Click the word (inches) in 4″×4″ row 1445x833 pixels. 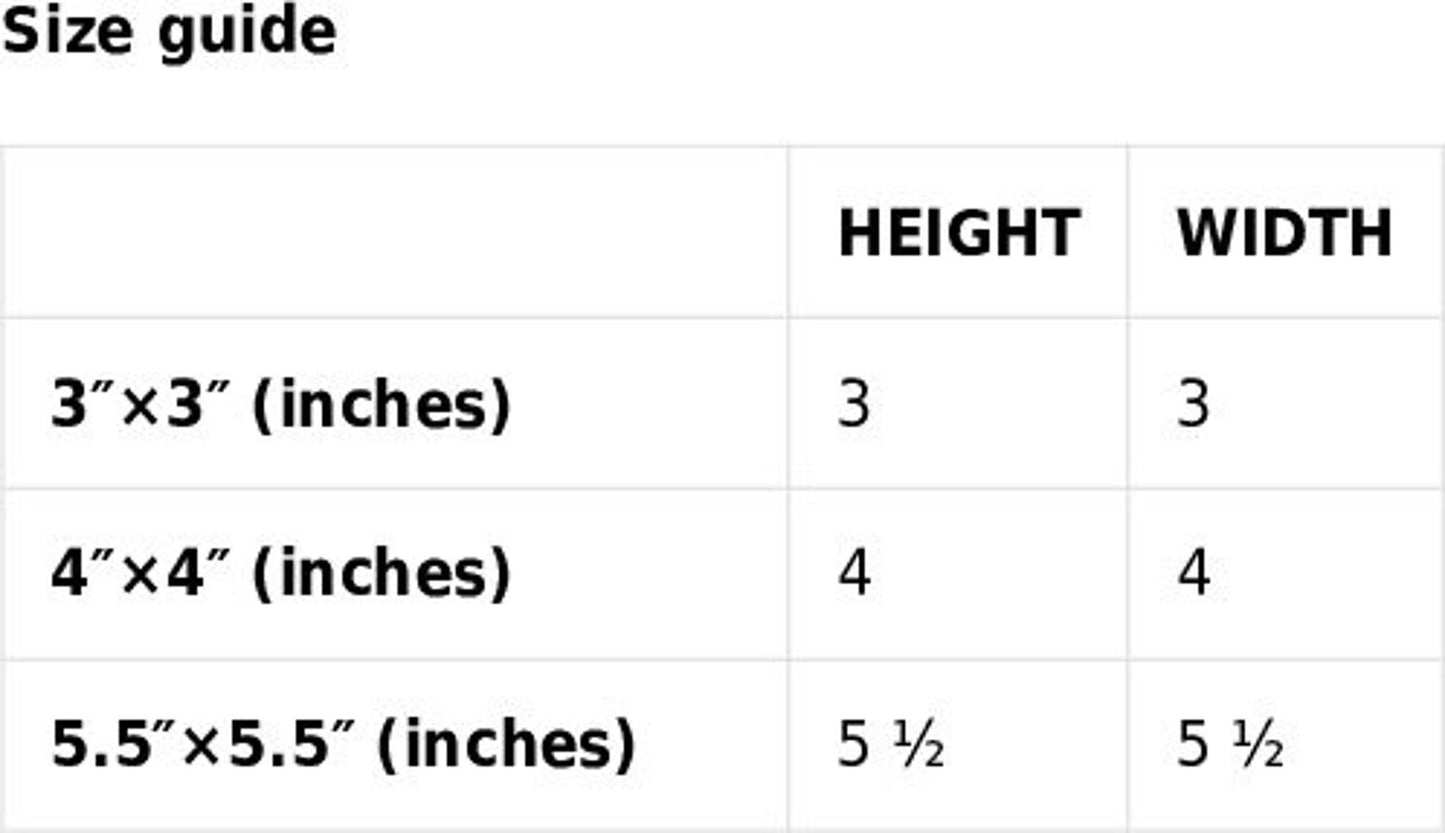pyautogui.click(x=381, y=574)
